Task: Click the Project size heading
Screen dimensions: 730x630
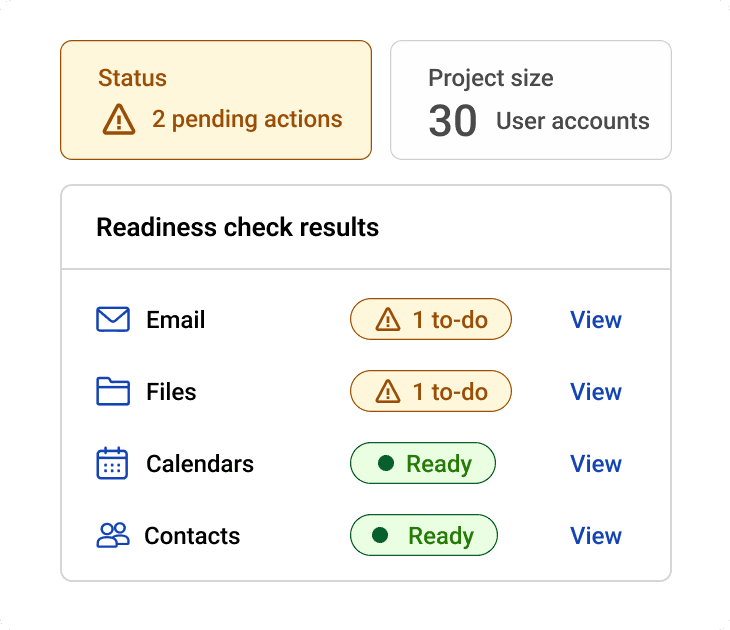Action: 491,78
